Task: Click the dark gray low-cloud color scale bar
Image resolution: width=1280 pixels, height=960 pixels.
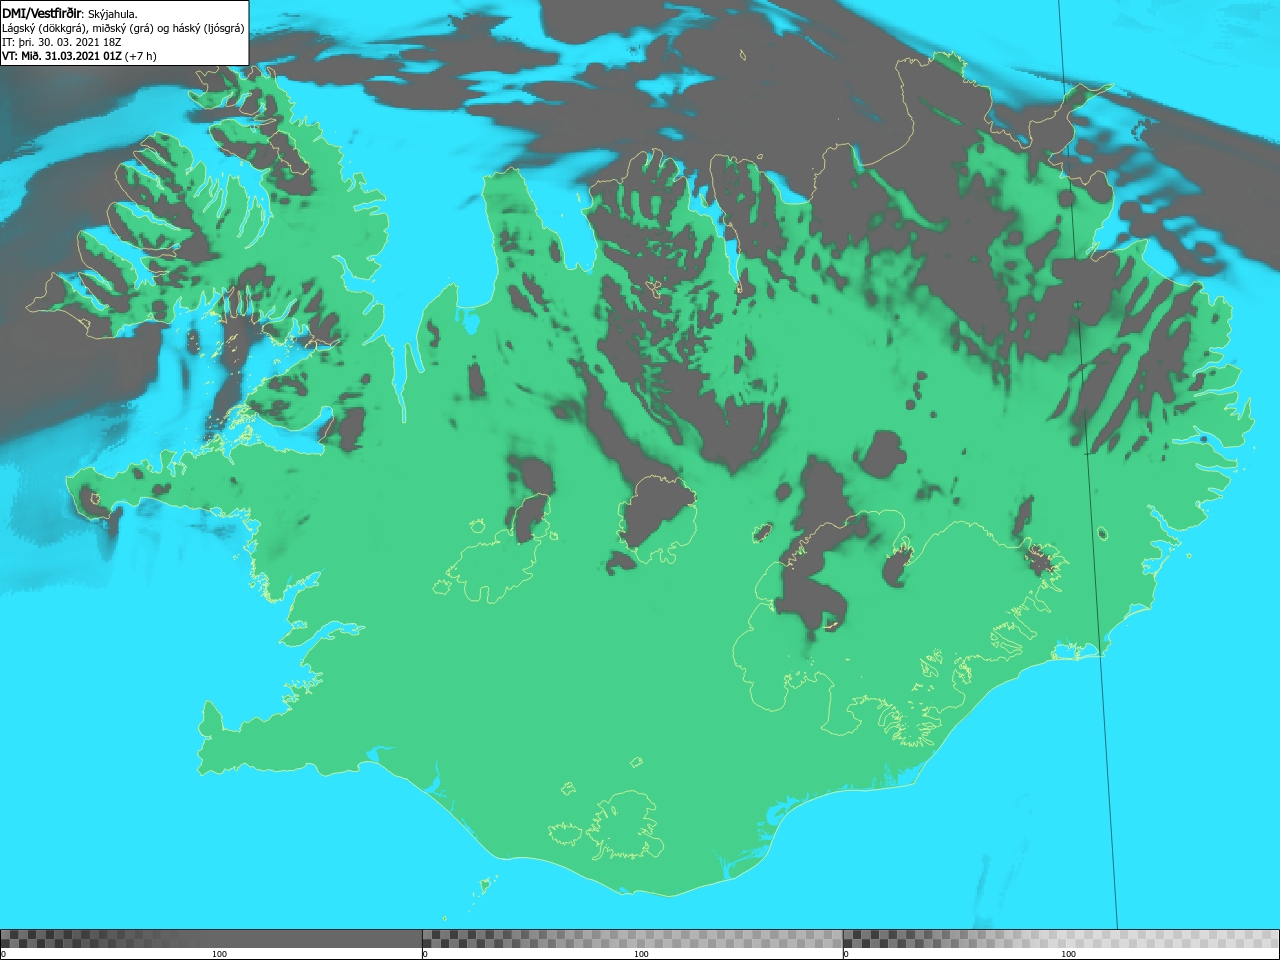Action: 211,939
